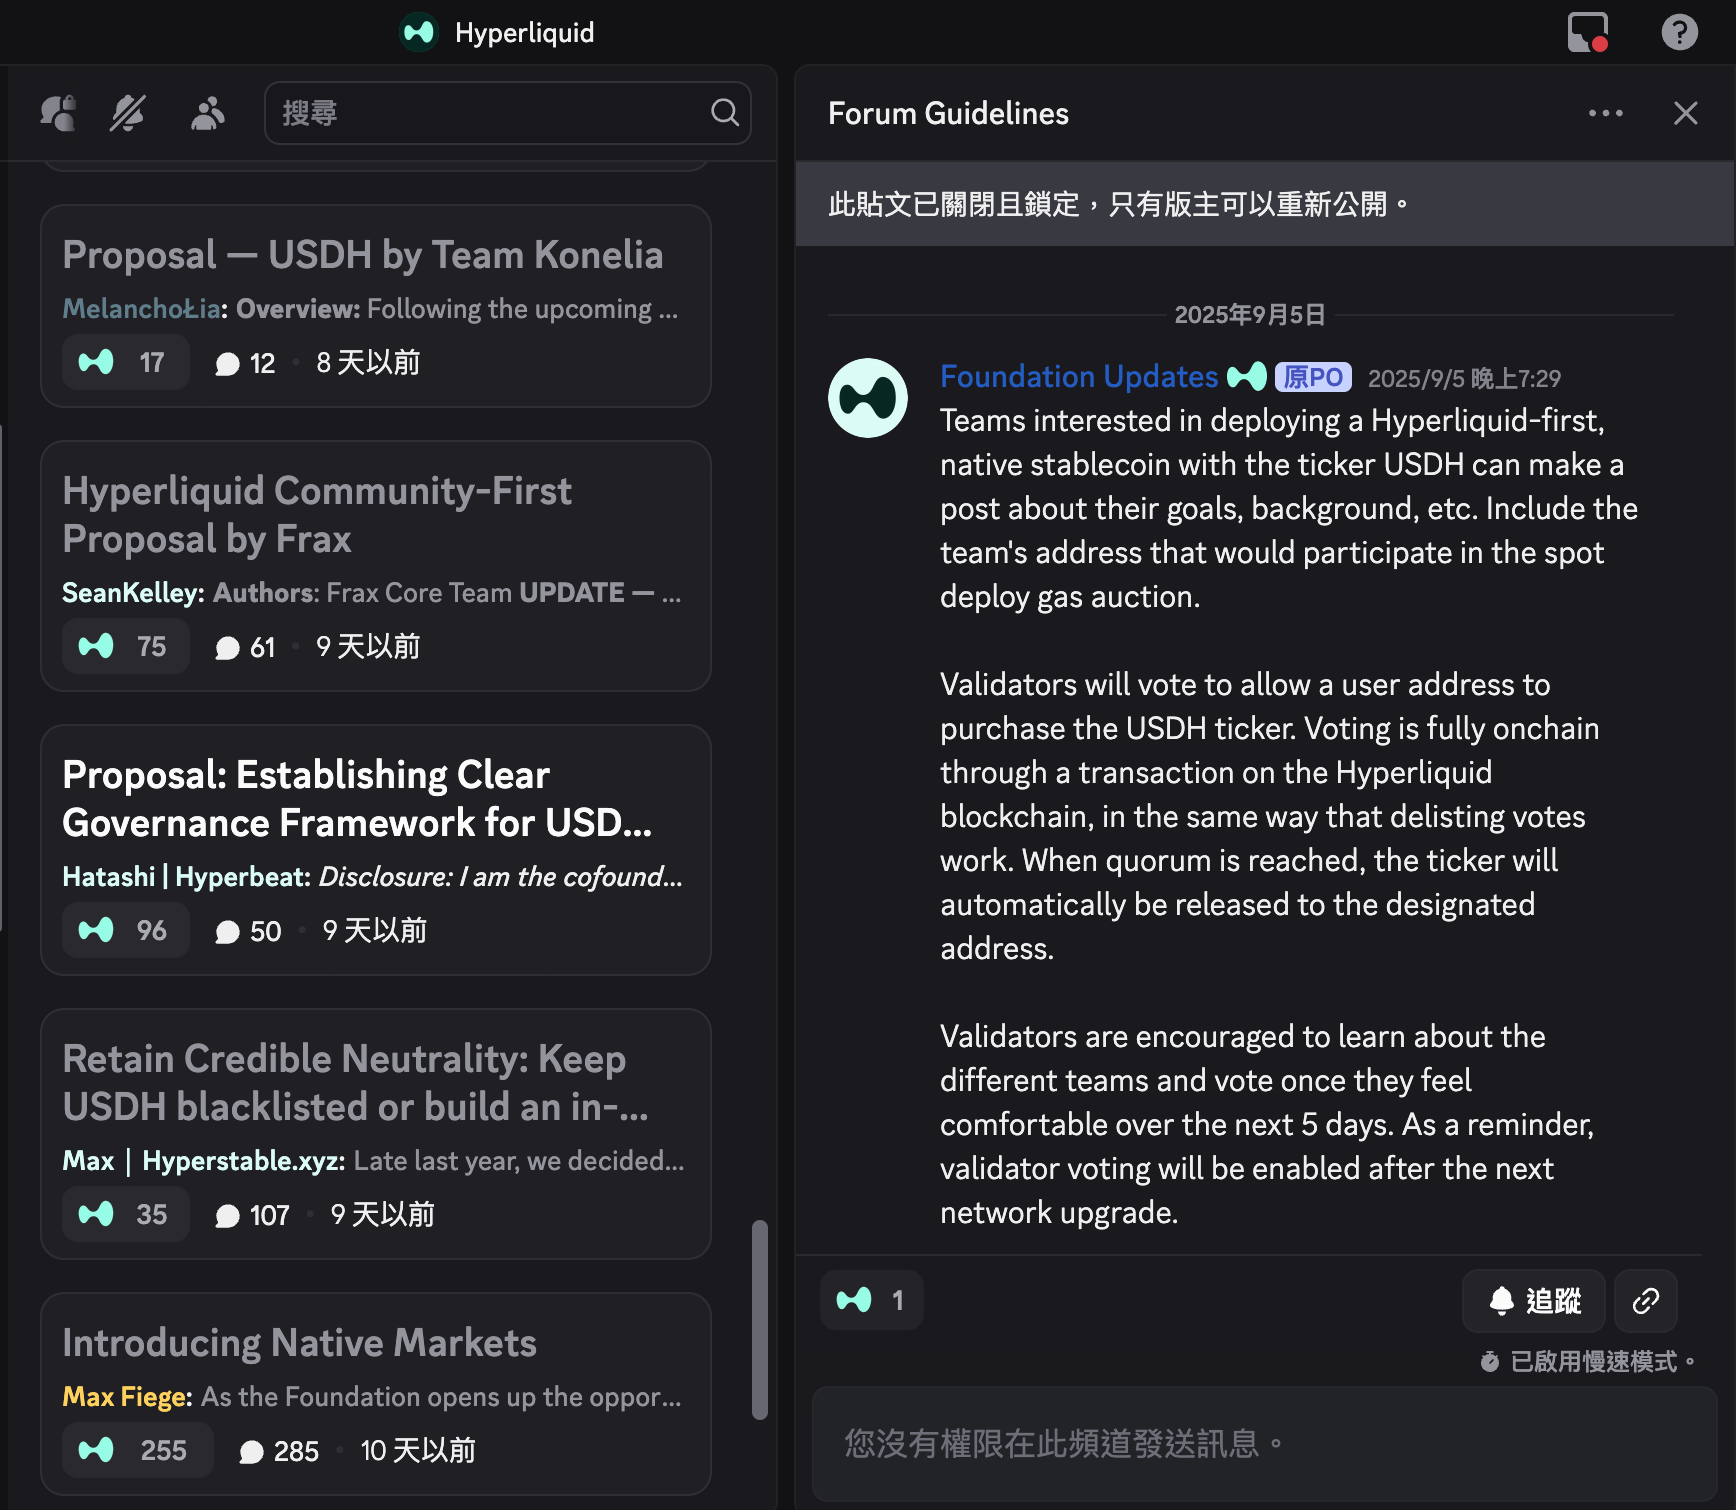Viewport: 1736px width, 1510px height.
Task: Open the help question mark icon
Action: [1679, 32]
